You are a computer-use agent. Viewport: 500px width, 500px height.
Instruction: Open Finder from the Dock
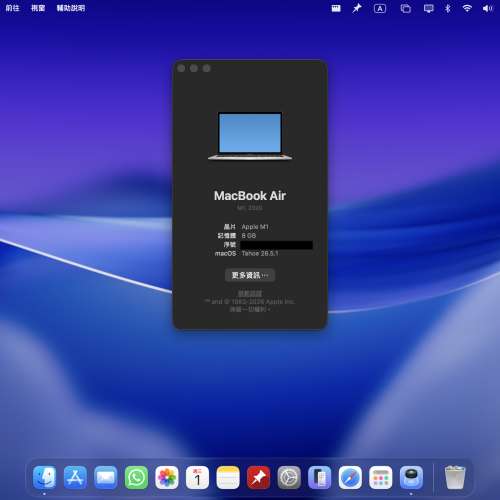45,477
